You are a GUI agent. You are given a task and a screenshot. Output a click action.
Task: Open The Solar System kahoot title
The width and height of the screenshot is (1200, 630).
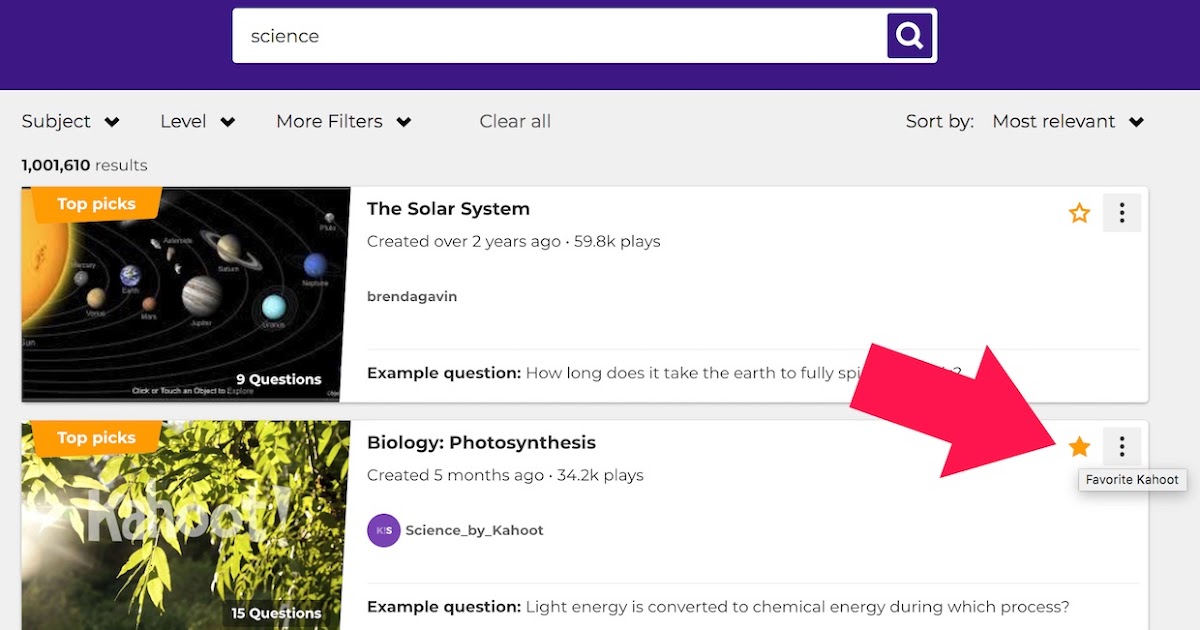[x=448, y=209]
